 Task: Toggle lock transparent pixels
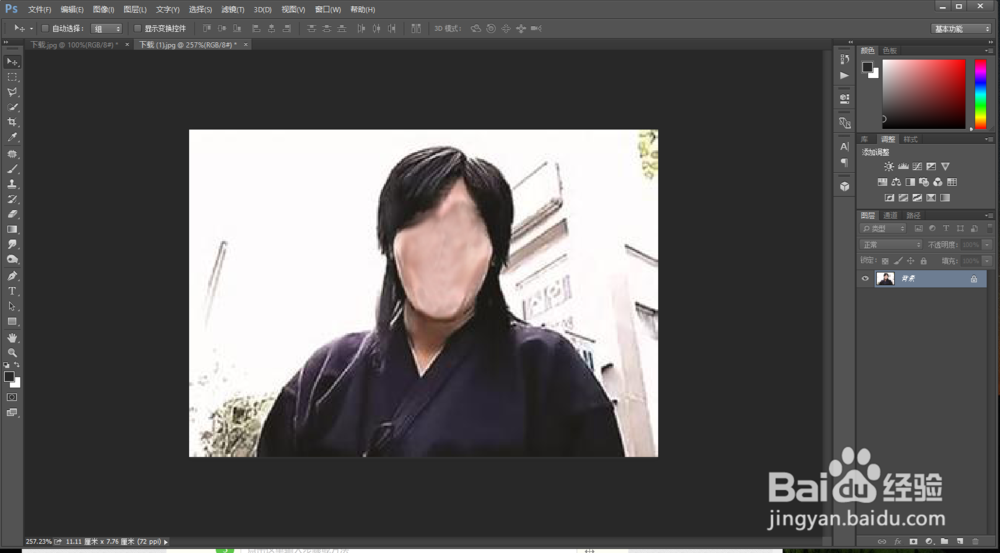pos(885,262)
